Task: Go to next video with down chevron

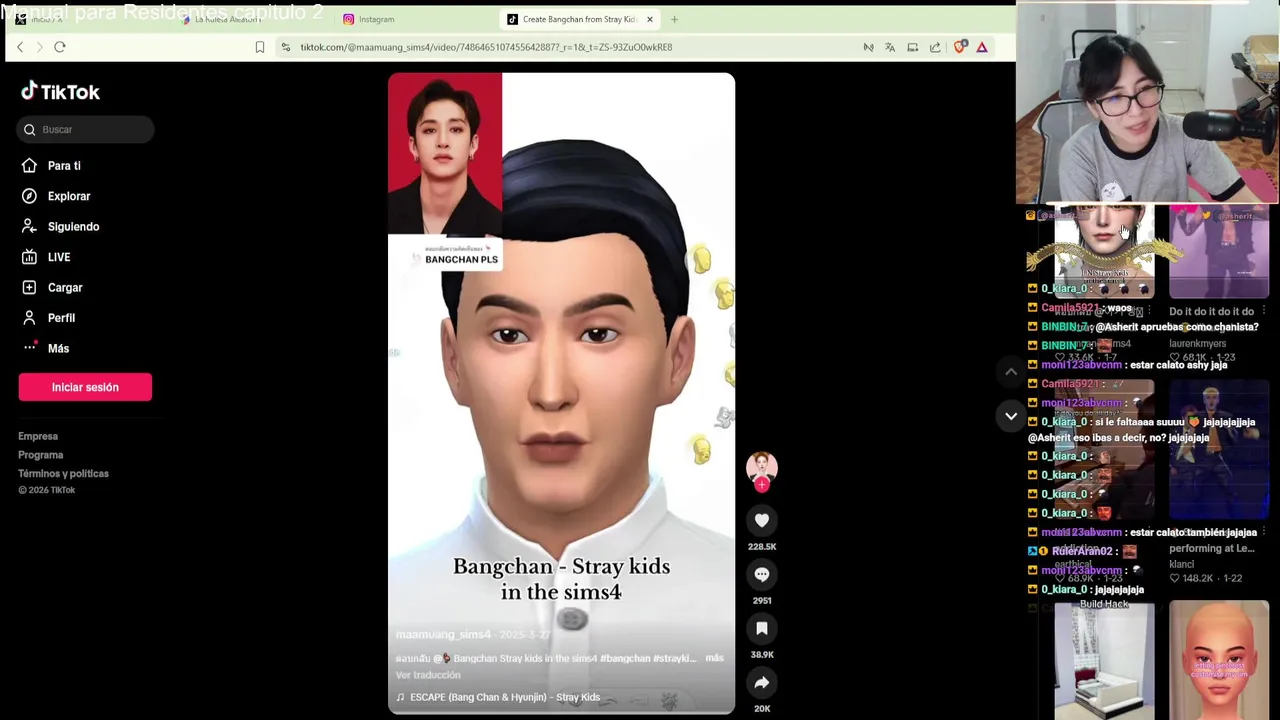Action: (1011, 416)
